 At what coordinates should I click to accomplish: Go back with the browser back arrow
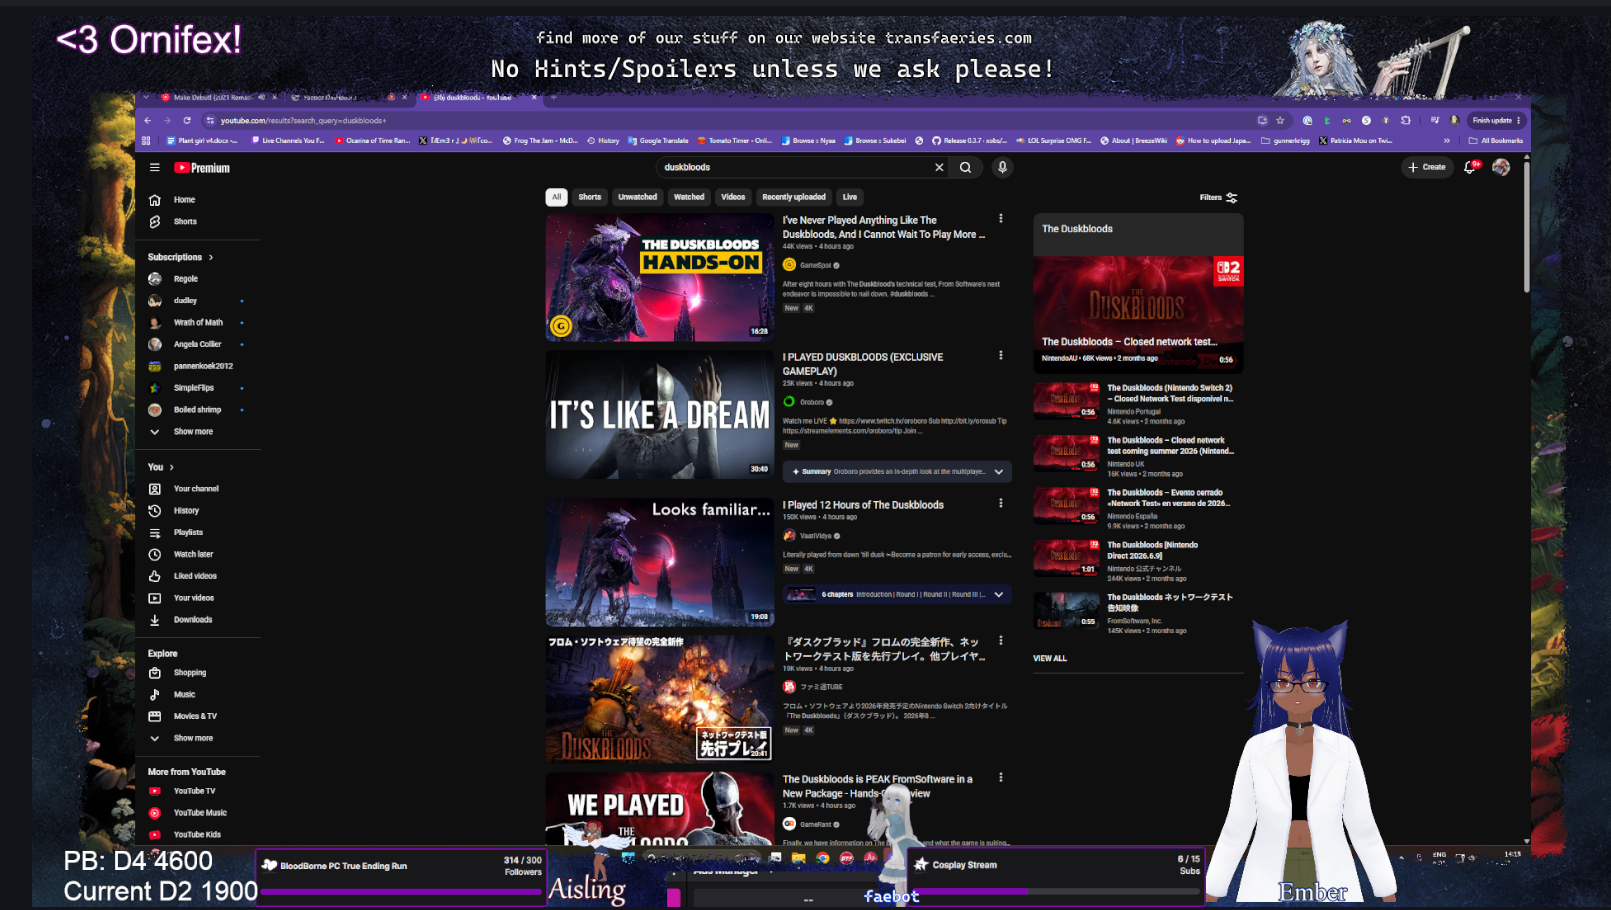pyautogui.click(x=148, y=121)
